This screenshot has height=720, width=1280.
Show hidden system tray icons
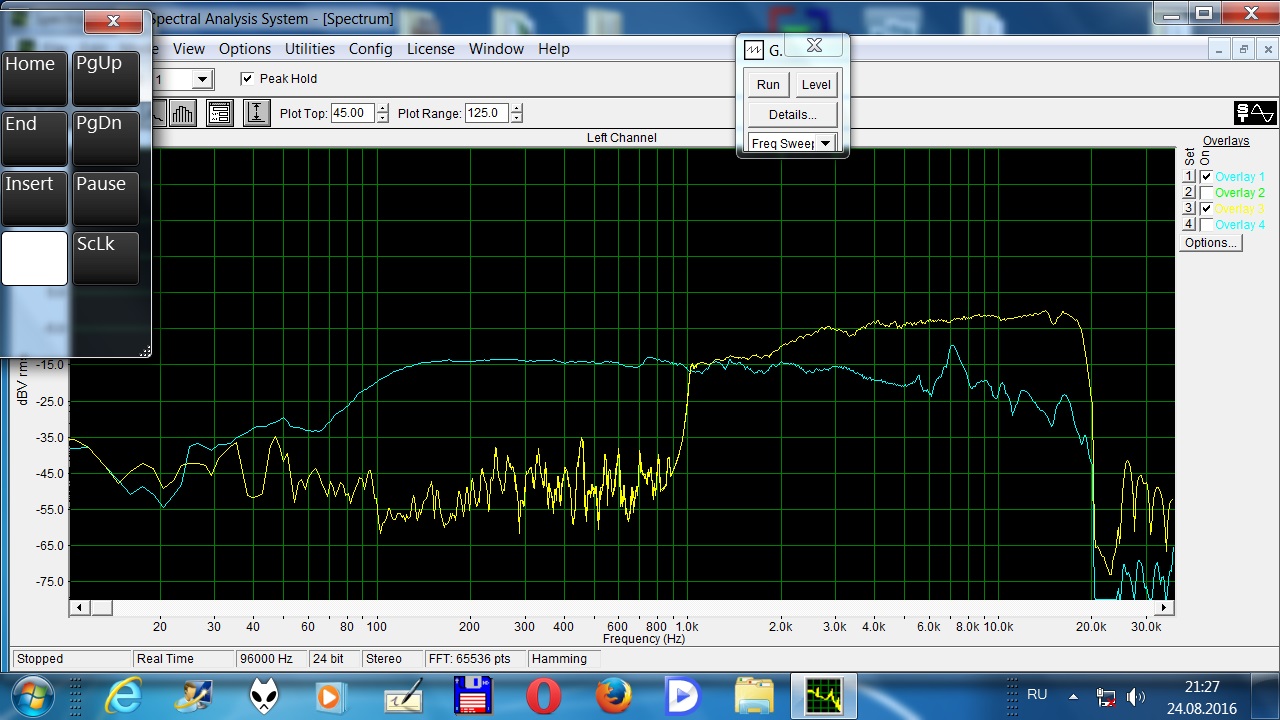[1073, 696]
